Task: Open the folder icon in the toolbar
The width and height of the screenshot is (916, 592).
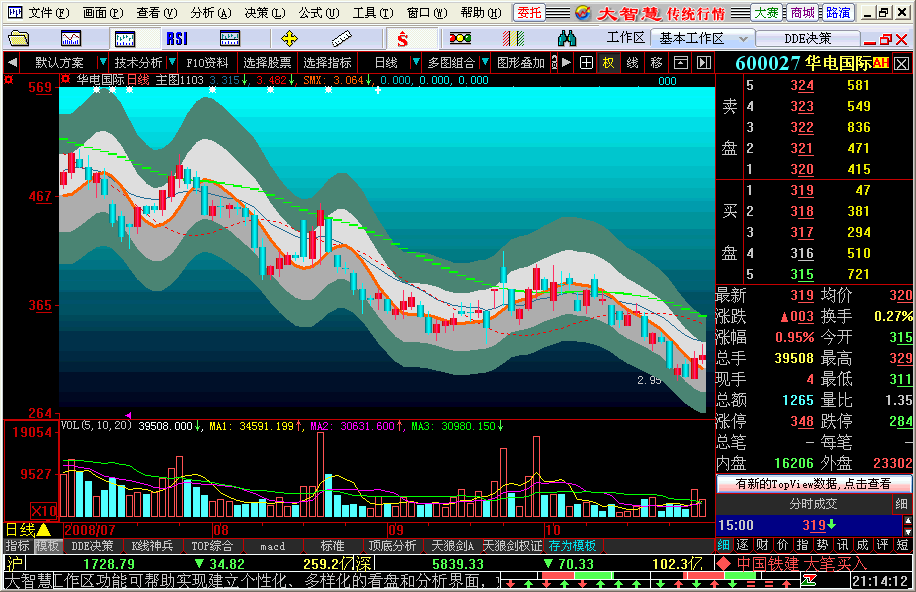Action: pyautogui.click(x=19, y=39)
